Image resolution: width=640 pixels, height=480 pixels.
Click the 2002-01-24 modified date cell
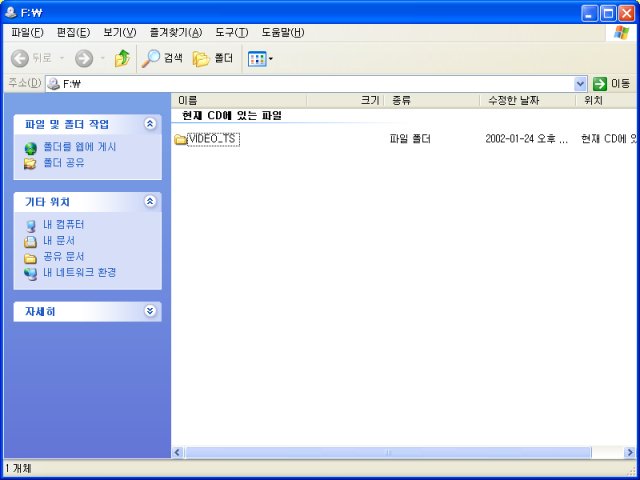[x=526, y=139]
